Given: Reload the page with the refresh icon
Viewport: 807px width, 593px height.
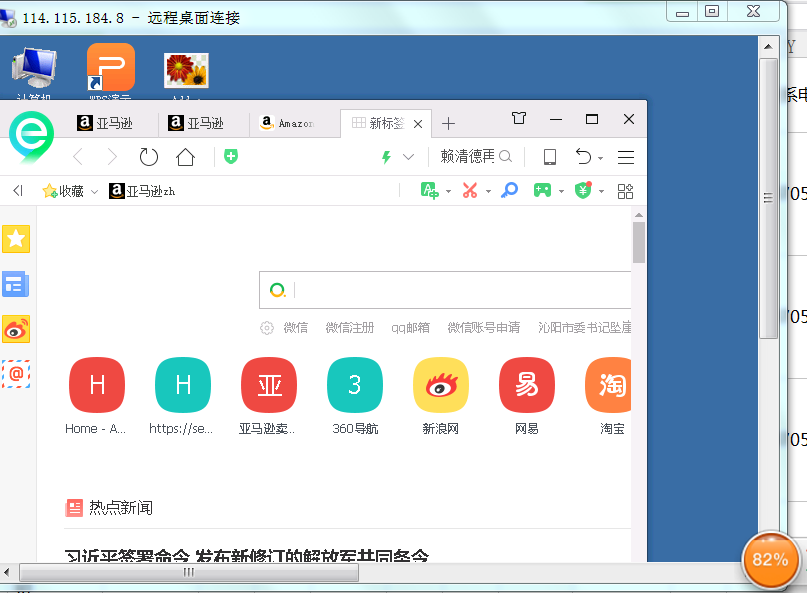Looking at the screenshot, I should 149,156.
